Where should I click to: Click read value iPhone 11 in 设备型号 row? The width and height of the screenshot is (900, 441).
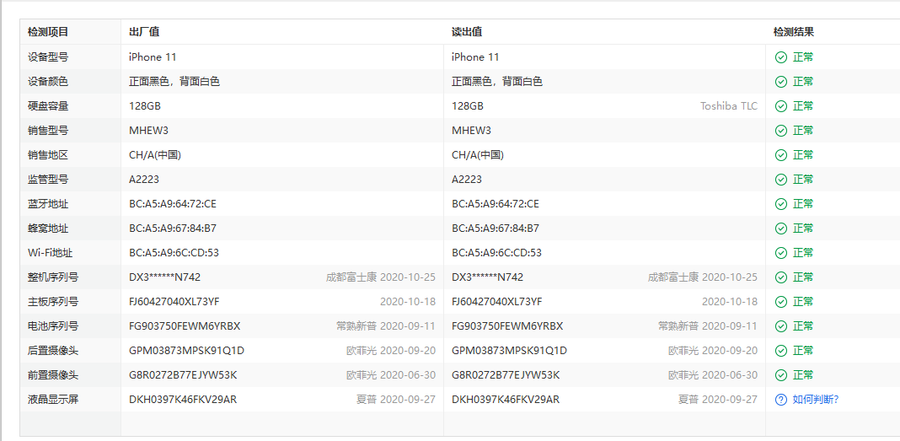point(475,57)
